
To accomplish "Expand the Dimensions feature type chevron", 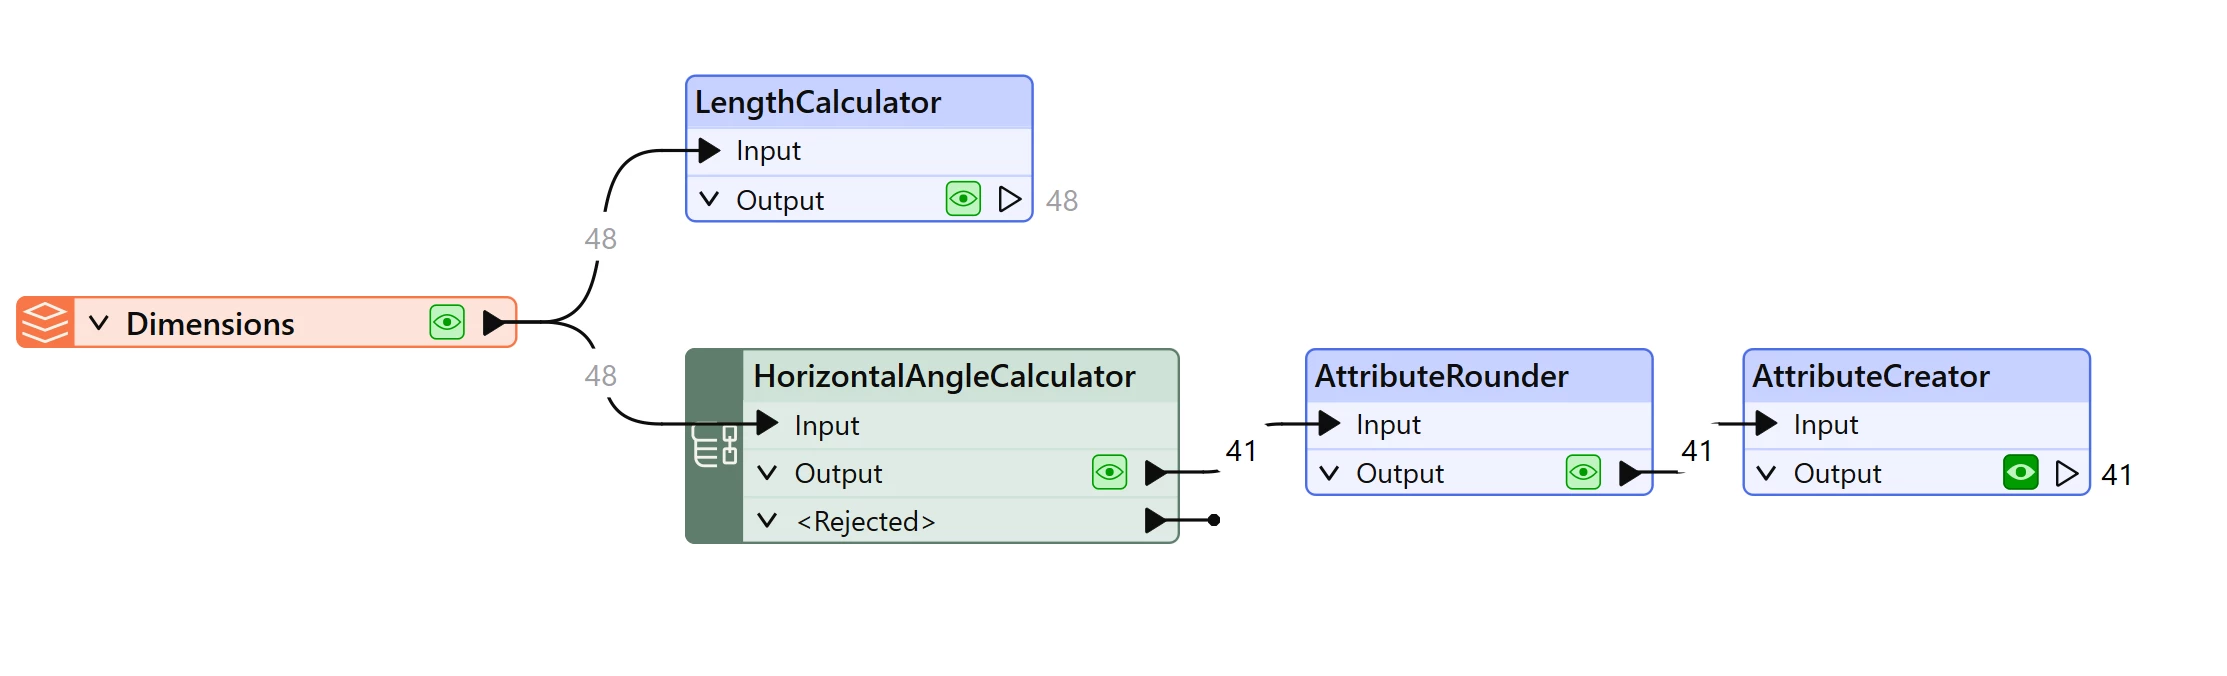I will pos(98,323).
